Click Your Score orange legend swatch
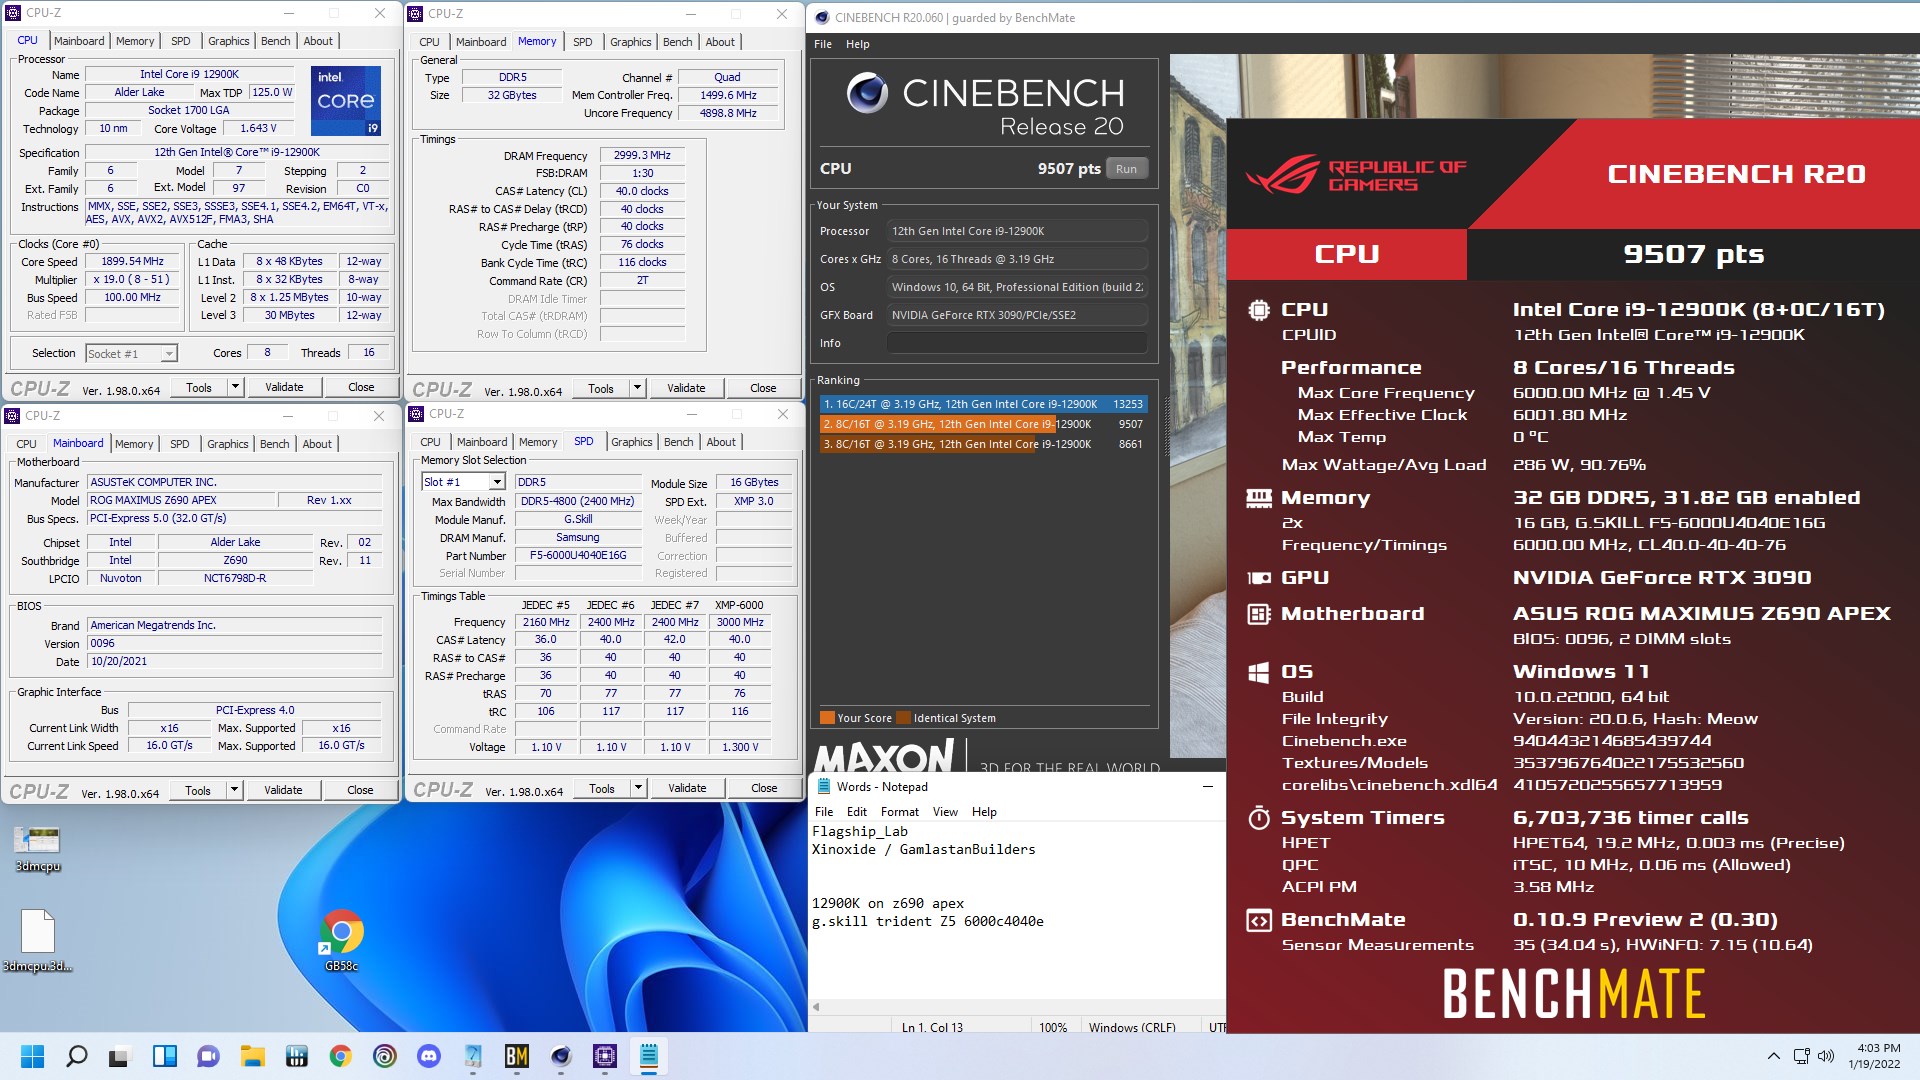This screenshot has width=1920, height=1080. click(x=827, y=718)
